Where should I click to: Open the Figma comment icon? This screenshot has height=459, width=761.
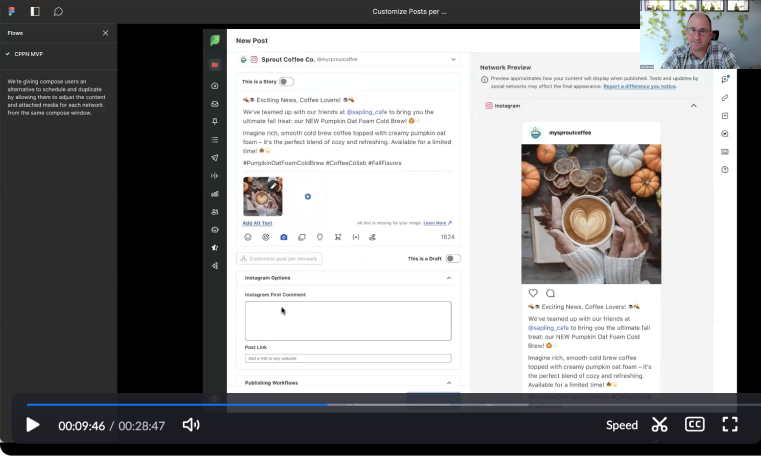pos(58,11)
